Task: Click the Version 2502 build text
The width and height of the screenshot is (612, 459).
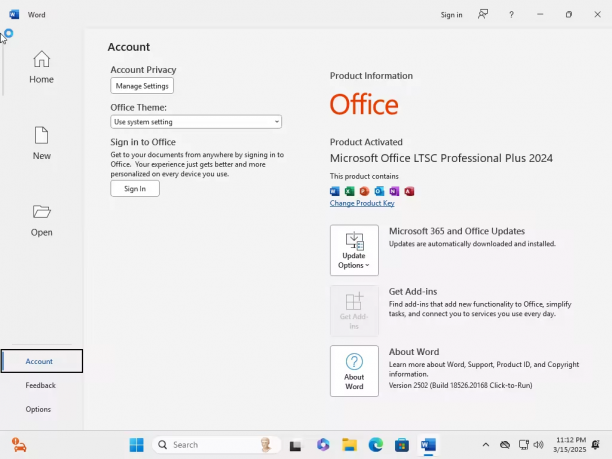Action: [460, 385]
